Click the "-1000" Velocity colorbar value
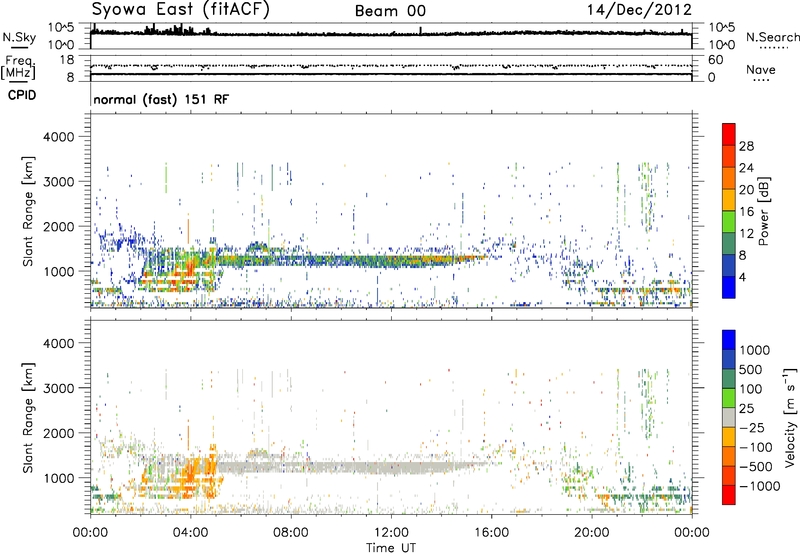800x554 pixels. (x=760, y=486)
